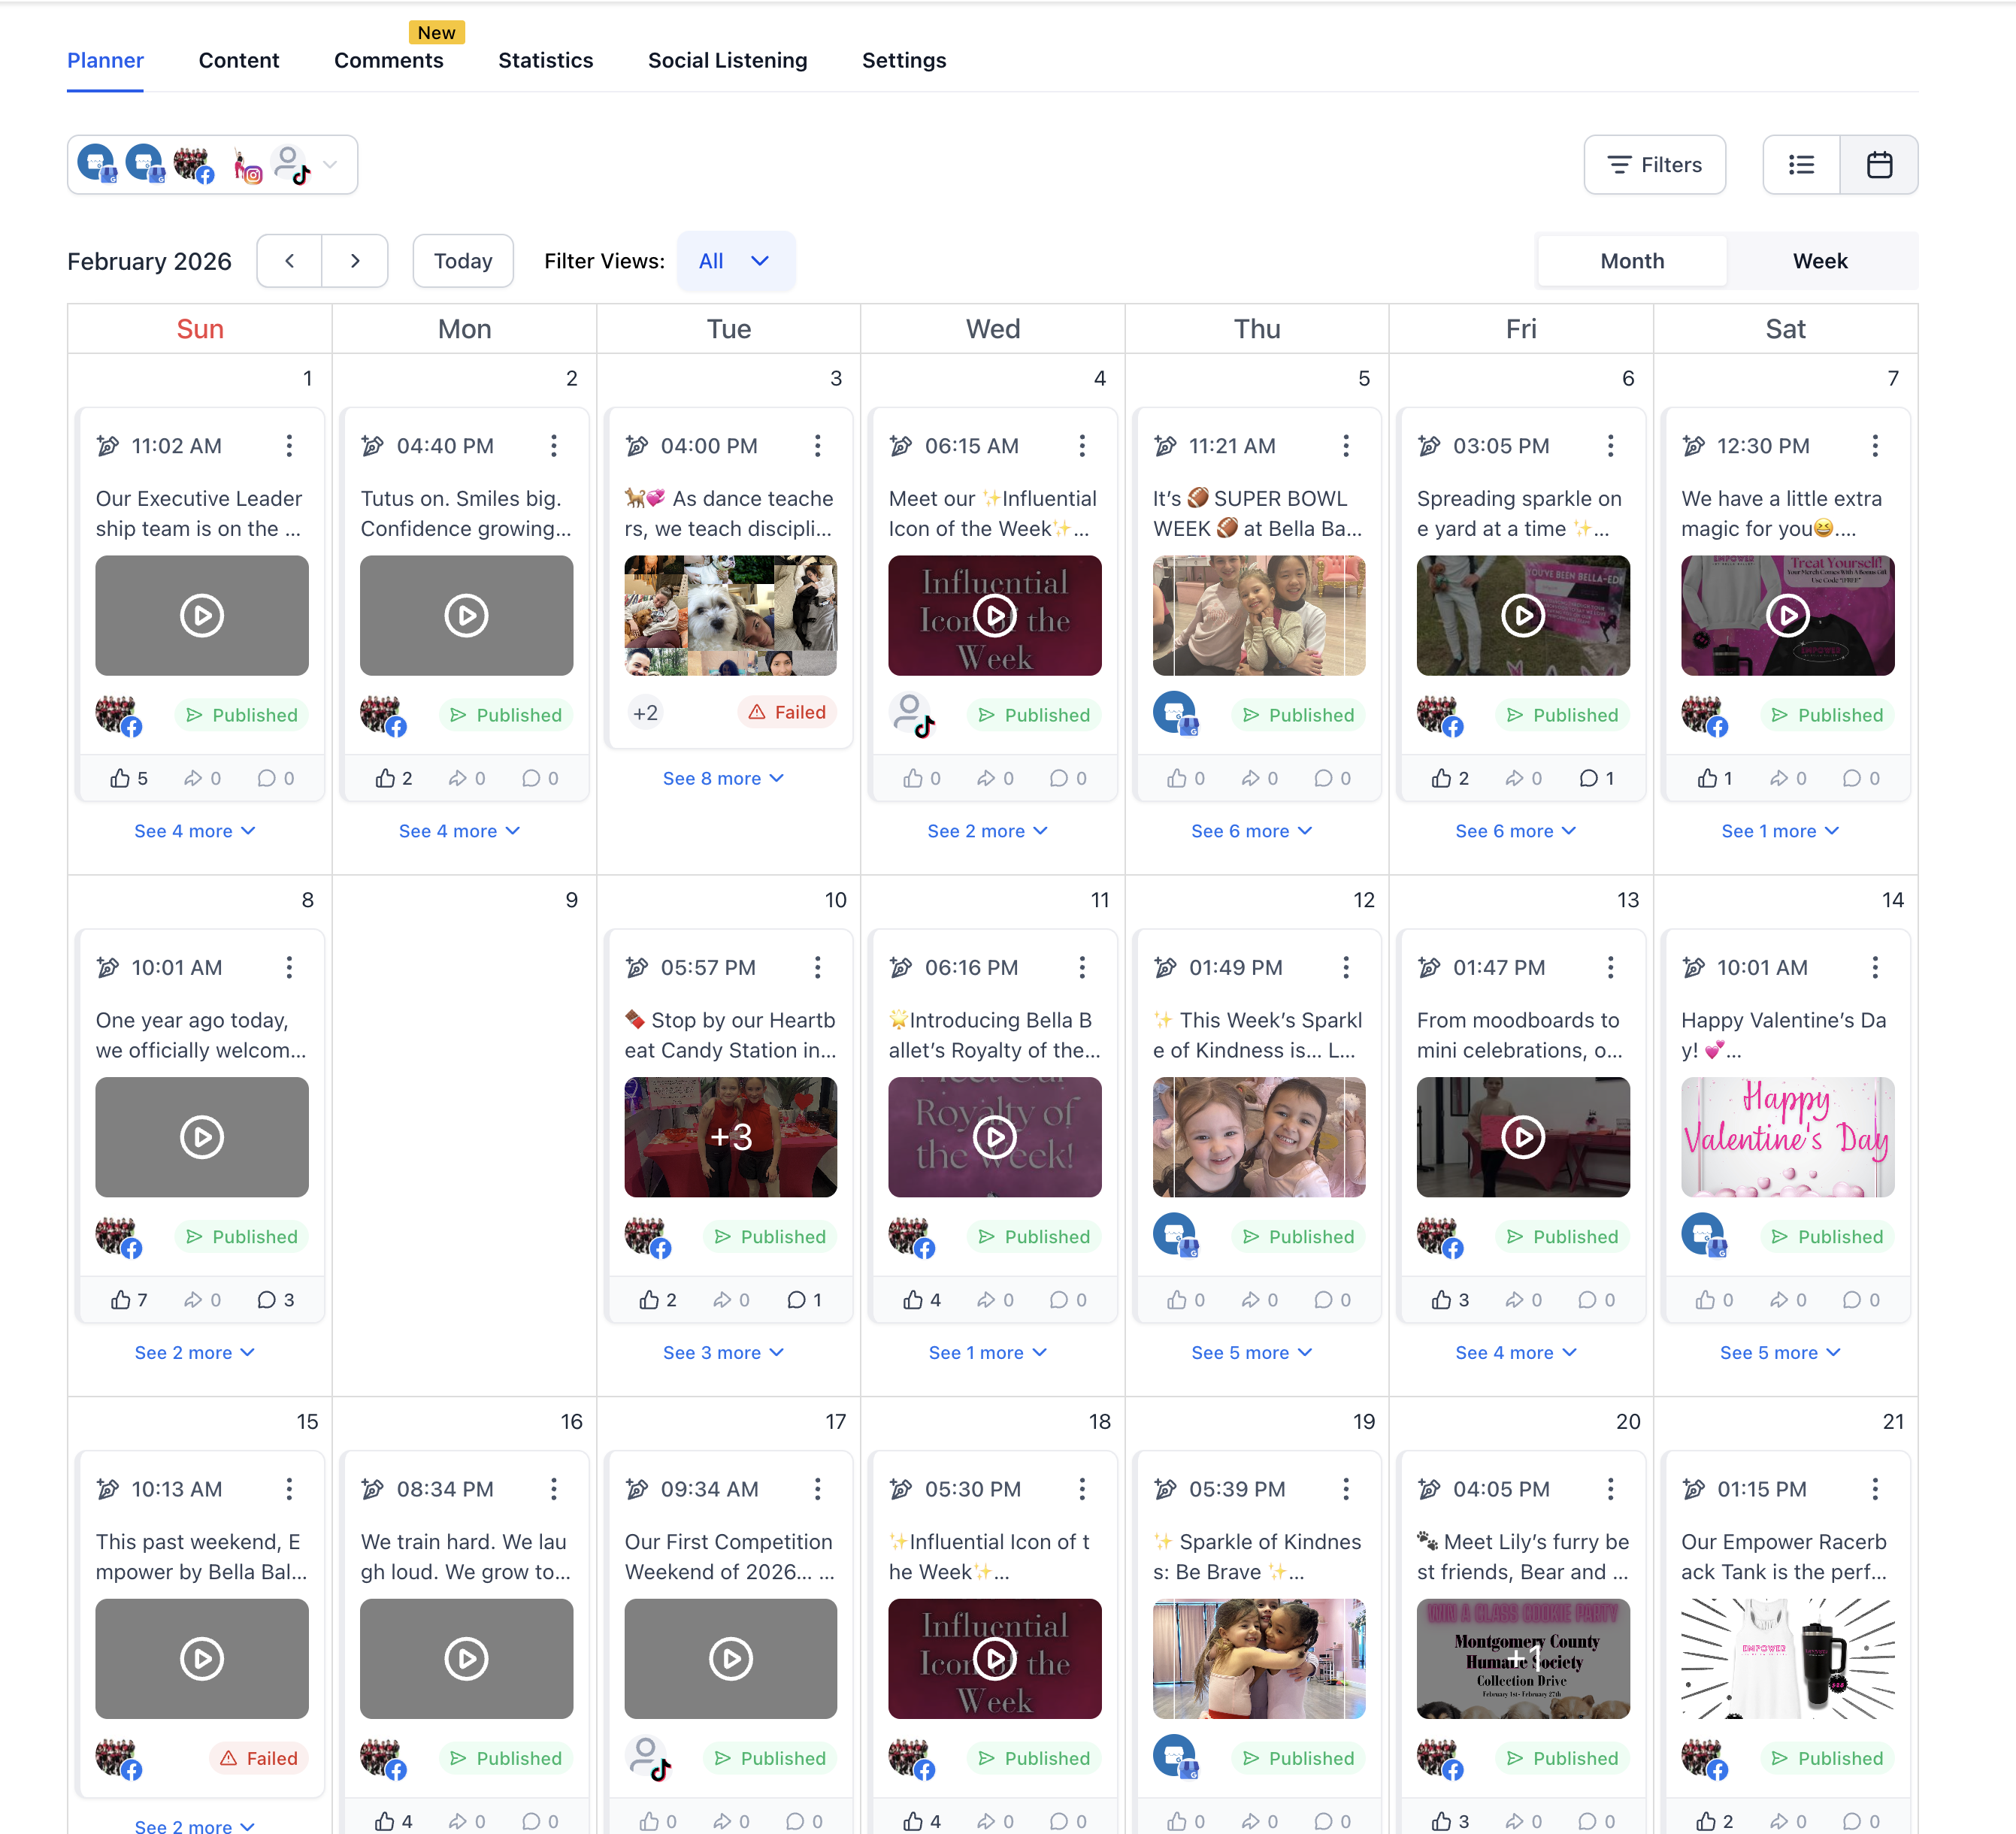Open options for 05:39 PM post
Screen dimensions: 2016x1834
1346,1489
